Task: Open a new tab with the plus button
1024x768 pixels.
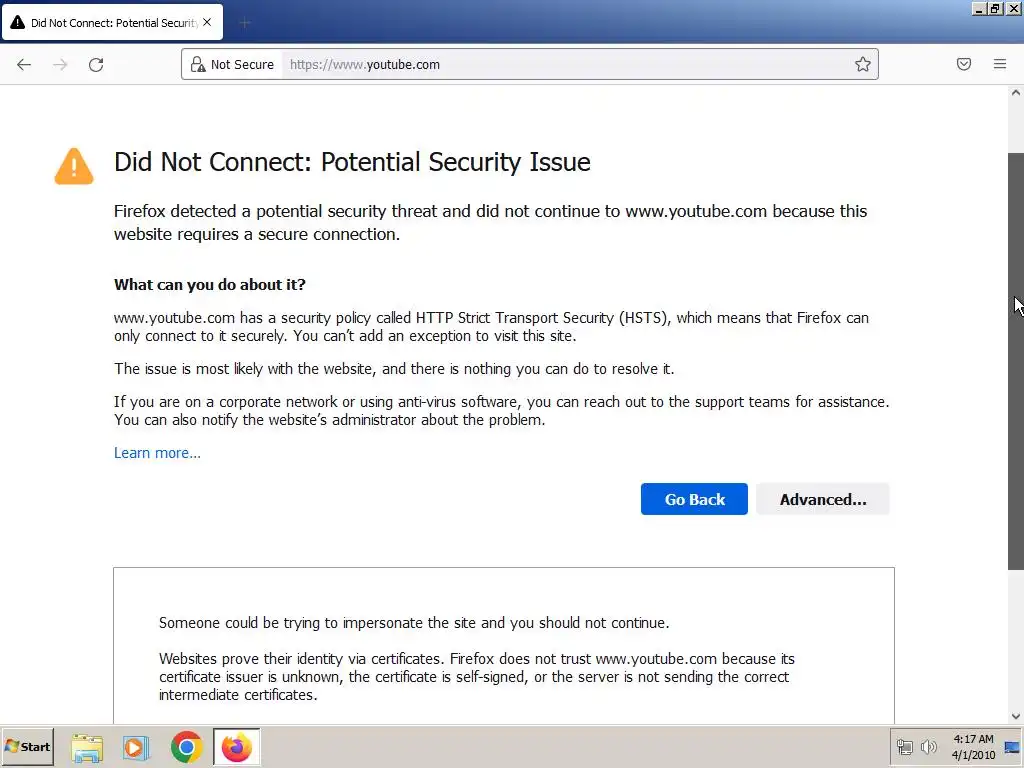Action: click(245, 22)
